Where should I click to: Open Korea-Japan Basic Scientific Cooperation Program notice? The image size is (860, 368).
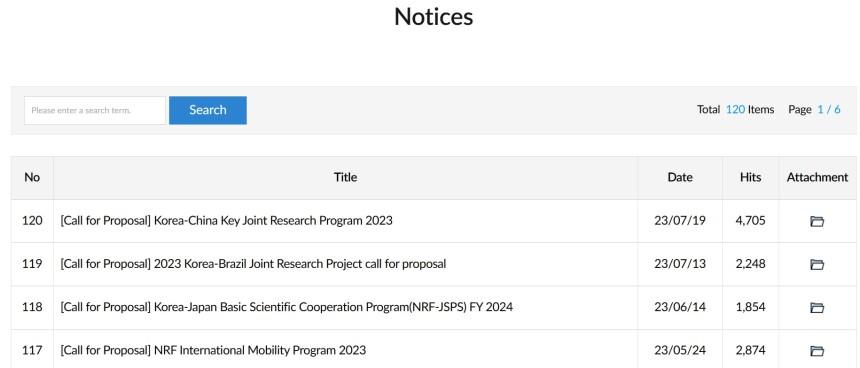point(286,307)
